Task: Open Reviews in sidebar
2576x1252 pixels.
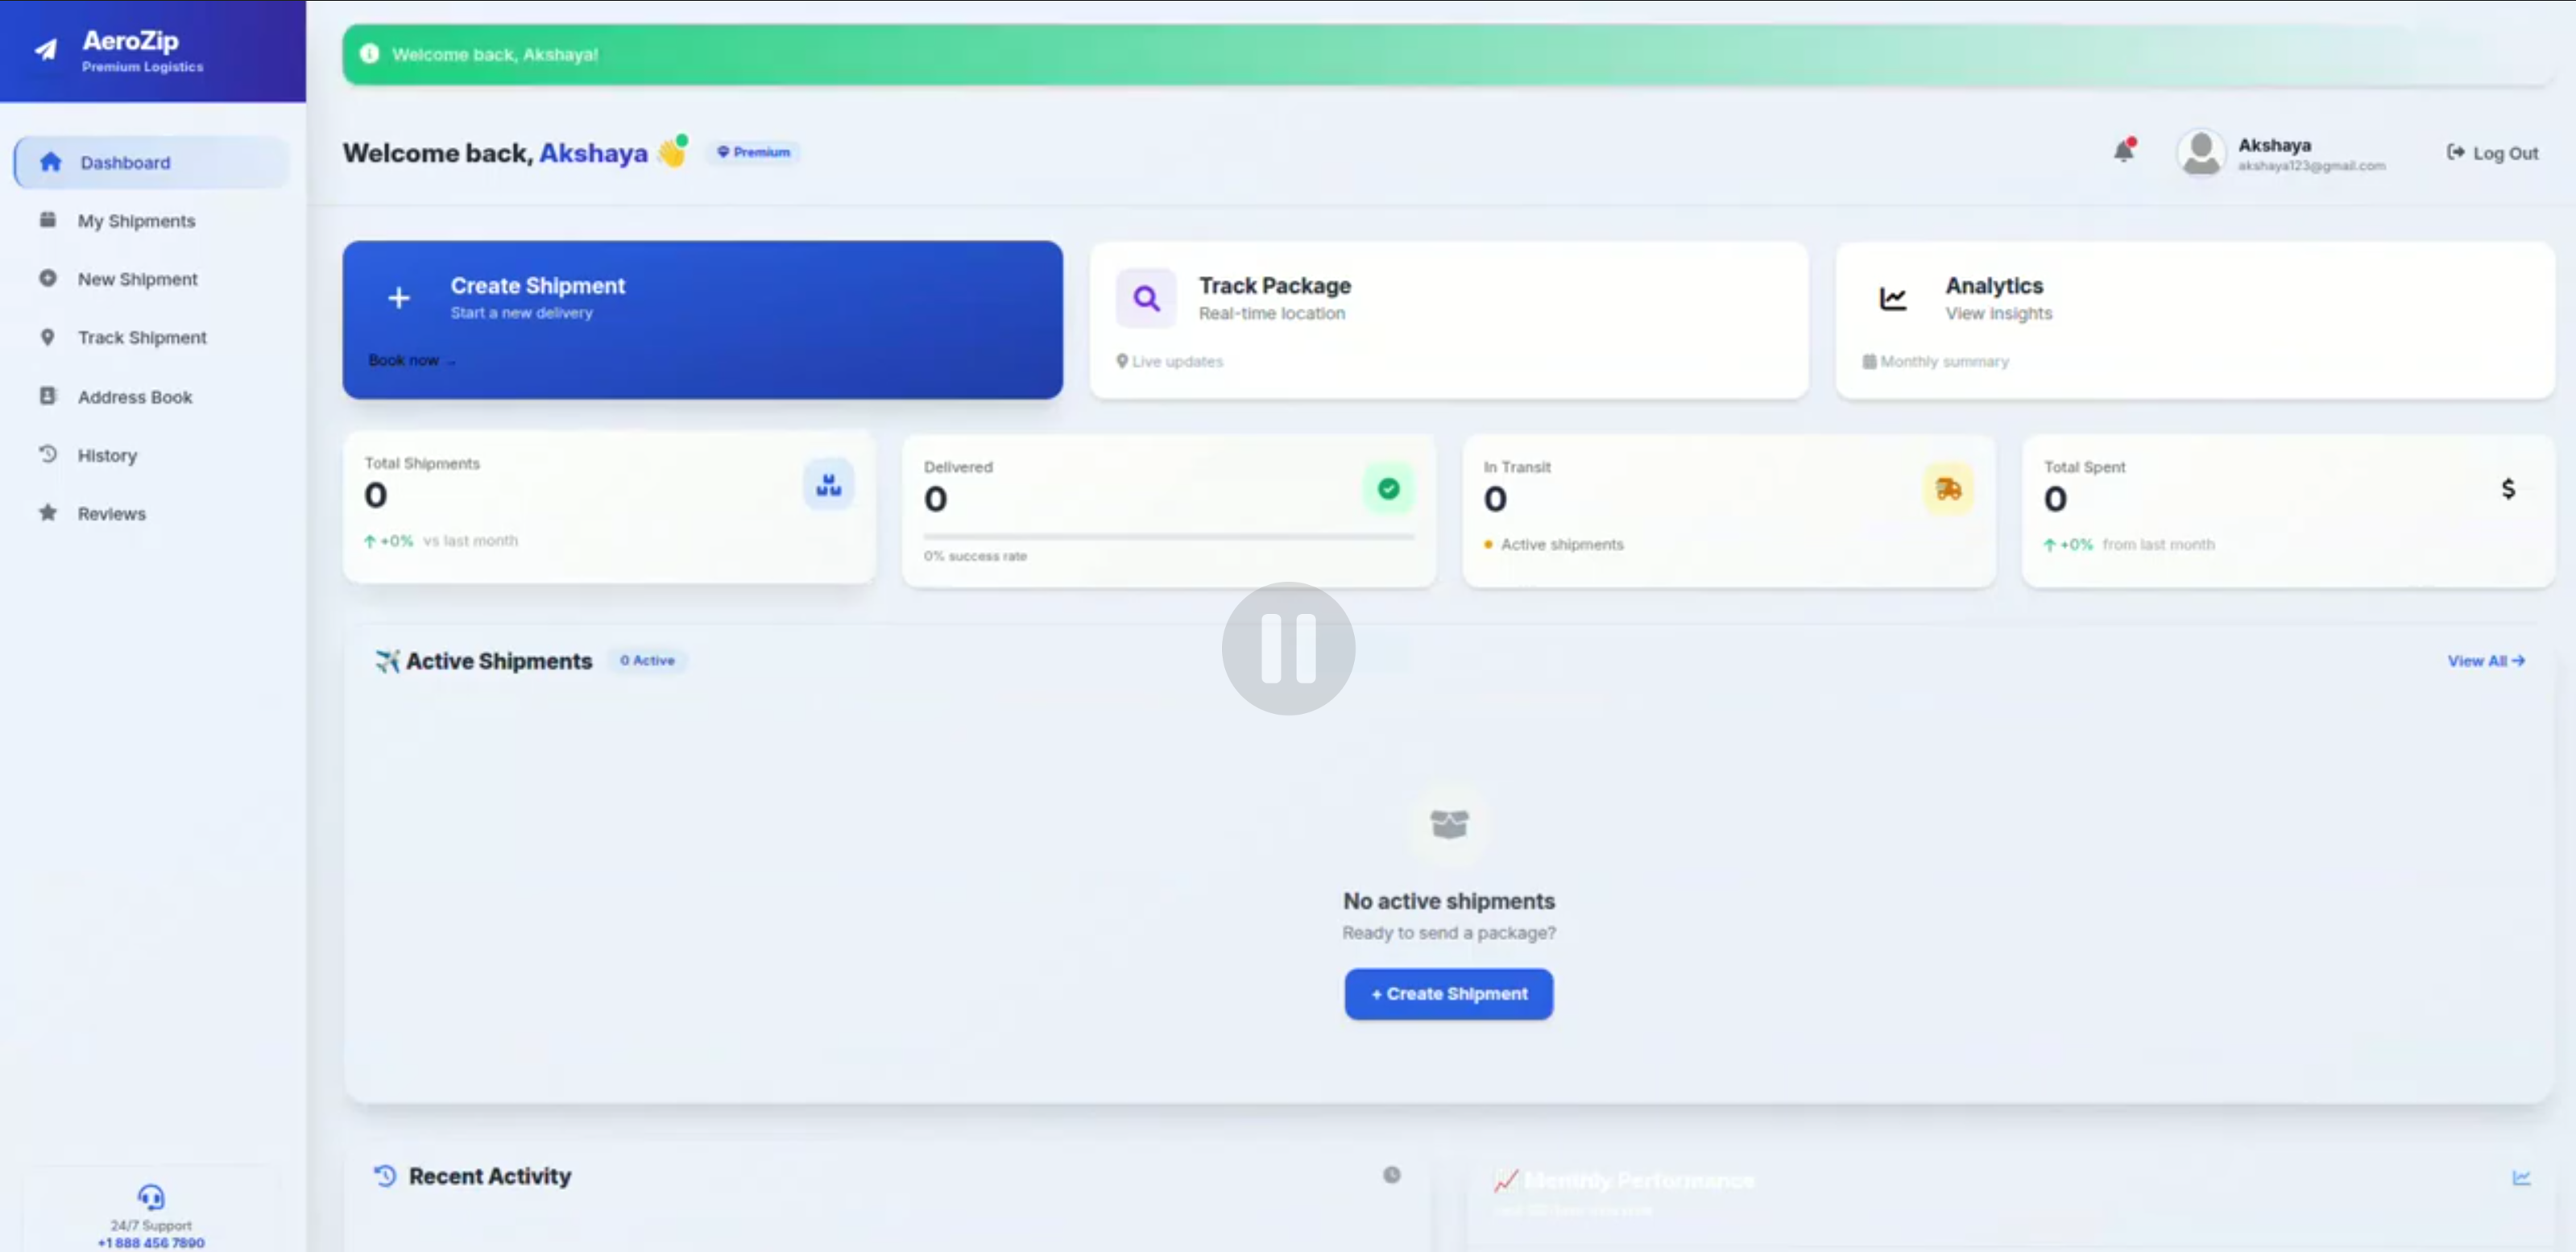Action: coord(152,513)
